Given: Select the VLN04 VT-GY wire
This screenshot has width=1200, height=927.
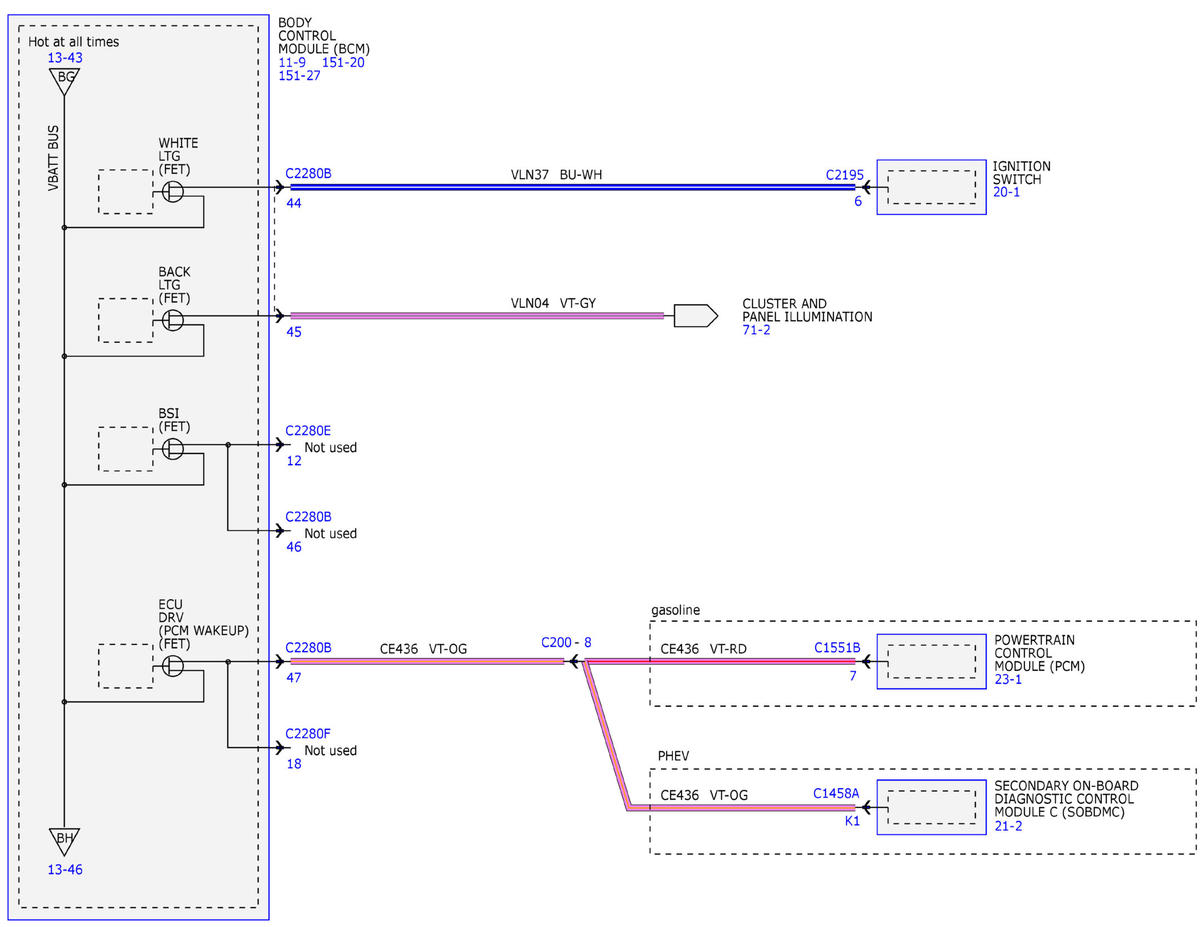Looking at the screenshot, I should tap(477, 316).
